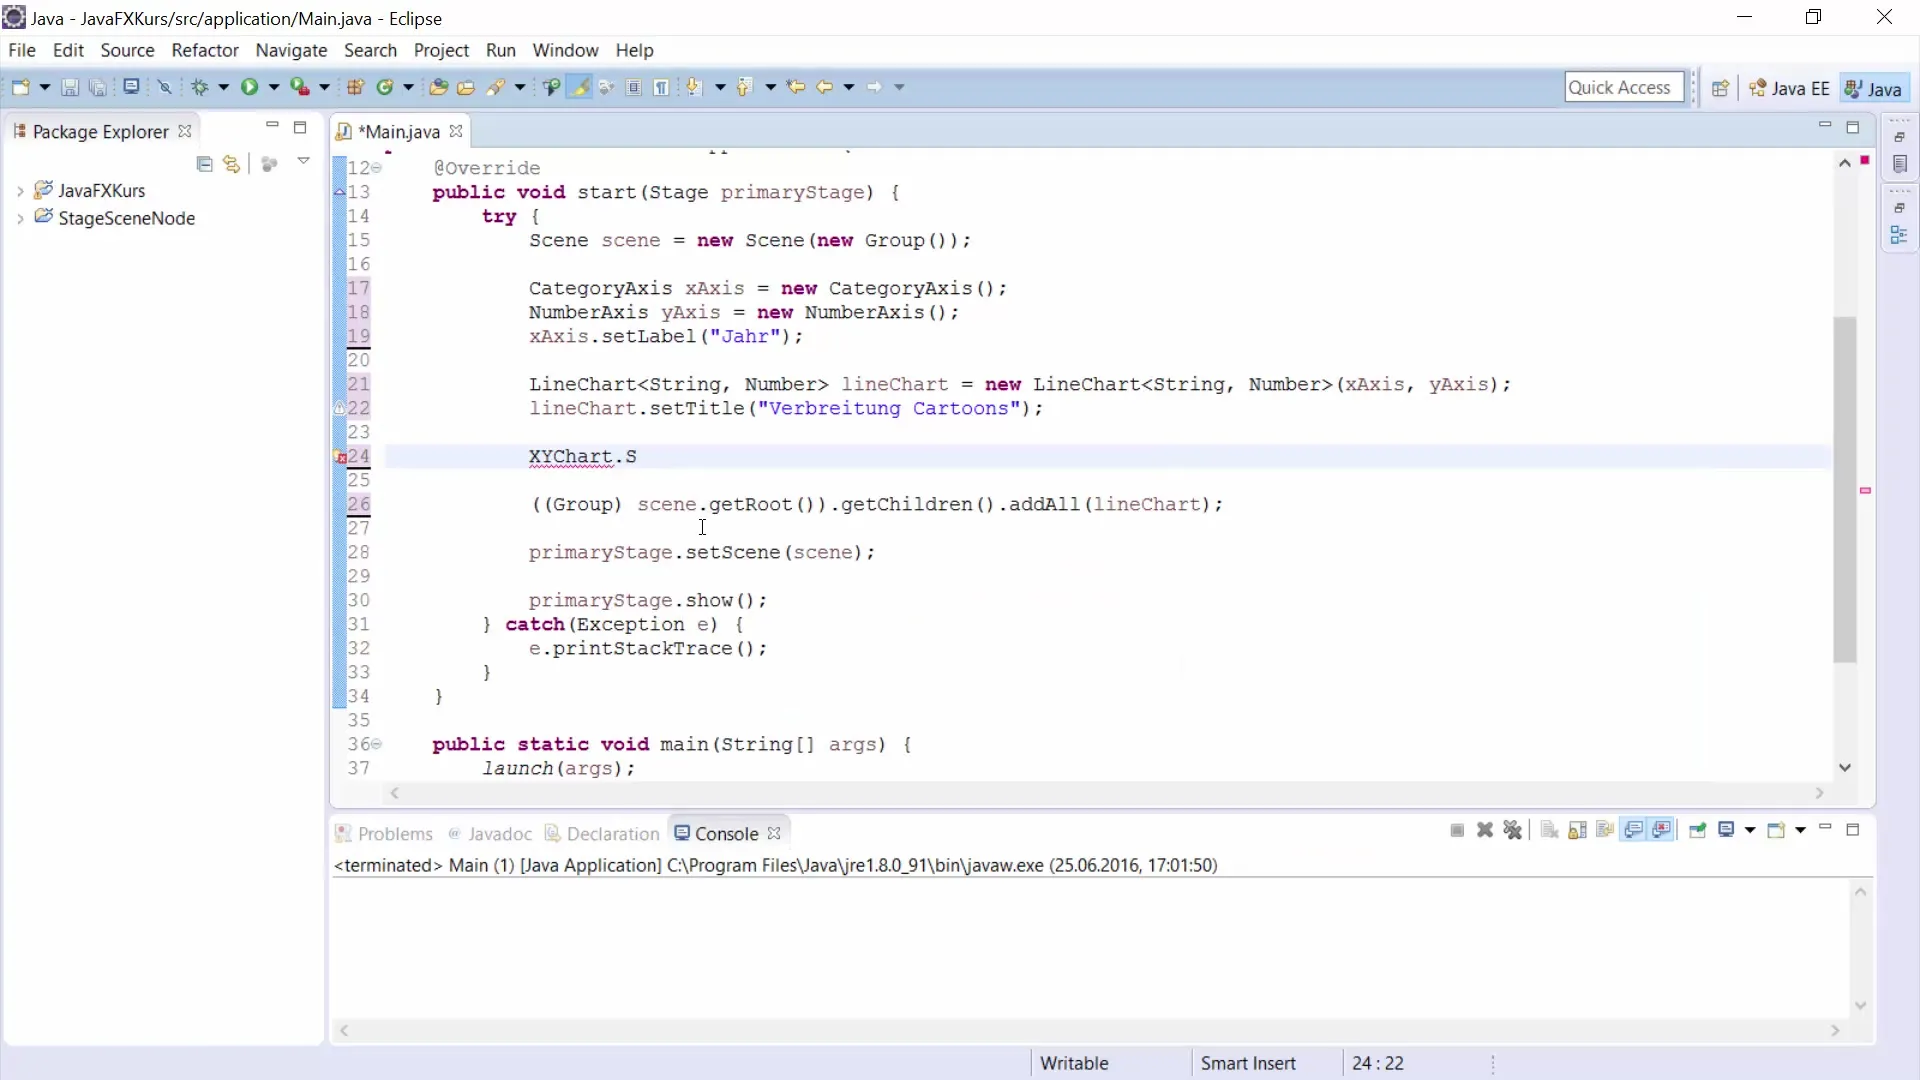Open the Navigate menu
1920x1080 pixels.
(x=291, y=50)
